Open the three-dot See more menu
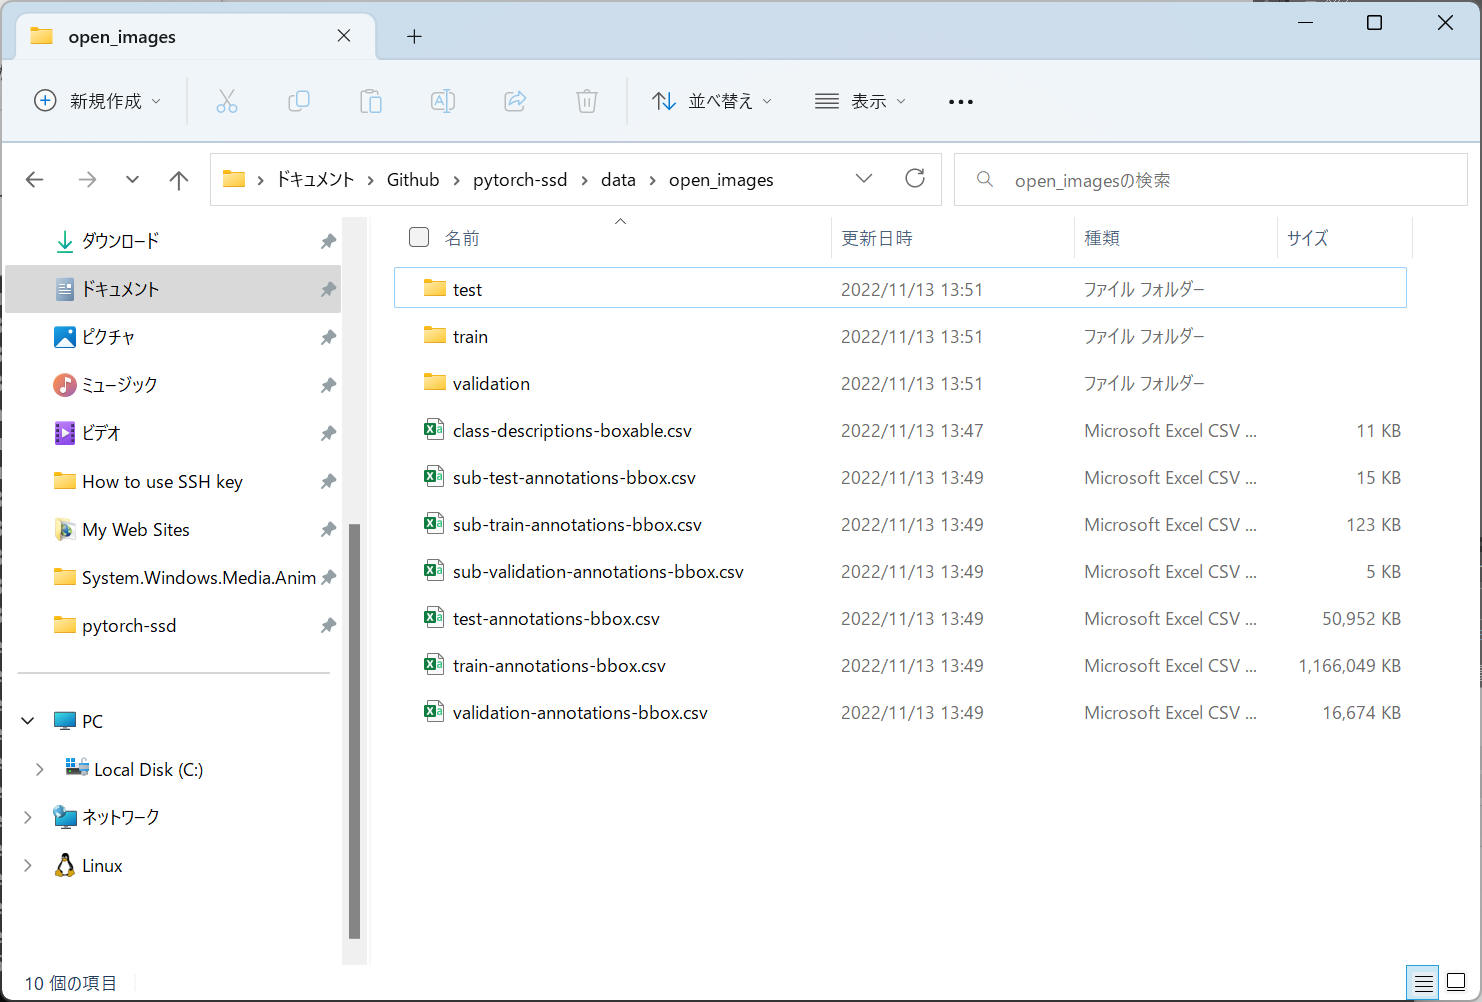Image resolution: width=1482 pixels, height=1002 pixels. click(961, 102)
